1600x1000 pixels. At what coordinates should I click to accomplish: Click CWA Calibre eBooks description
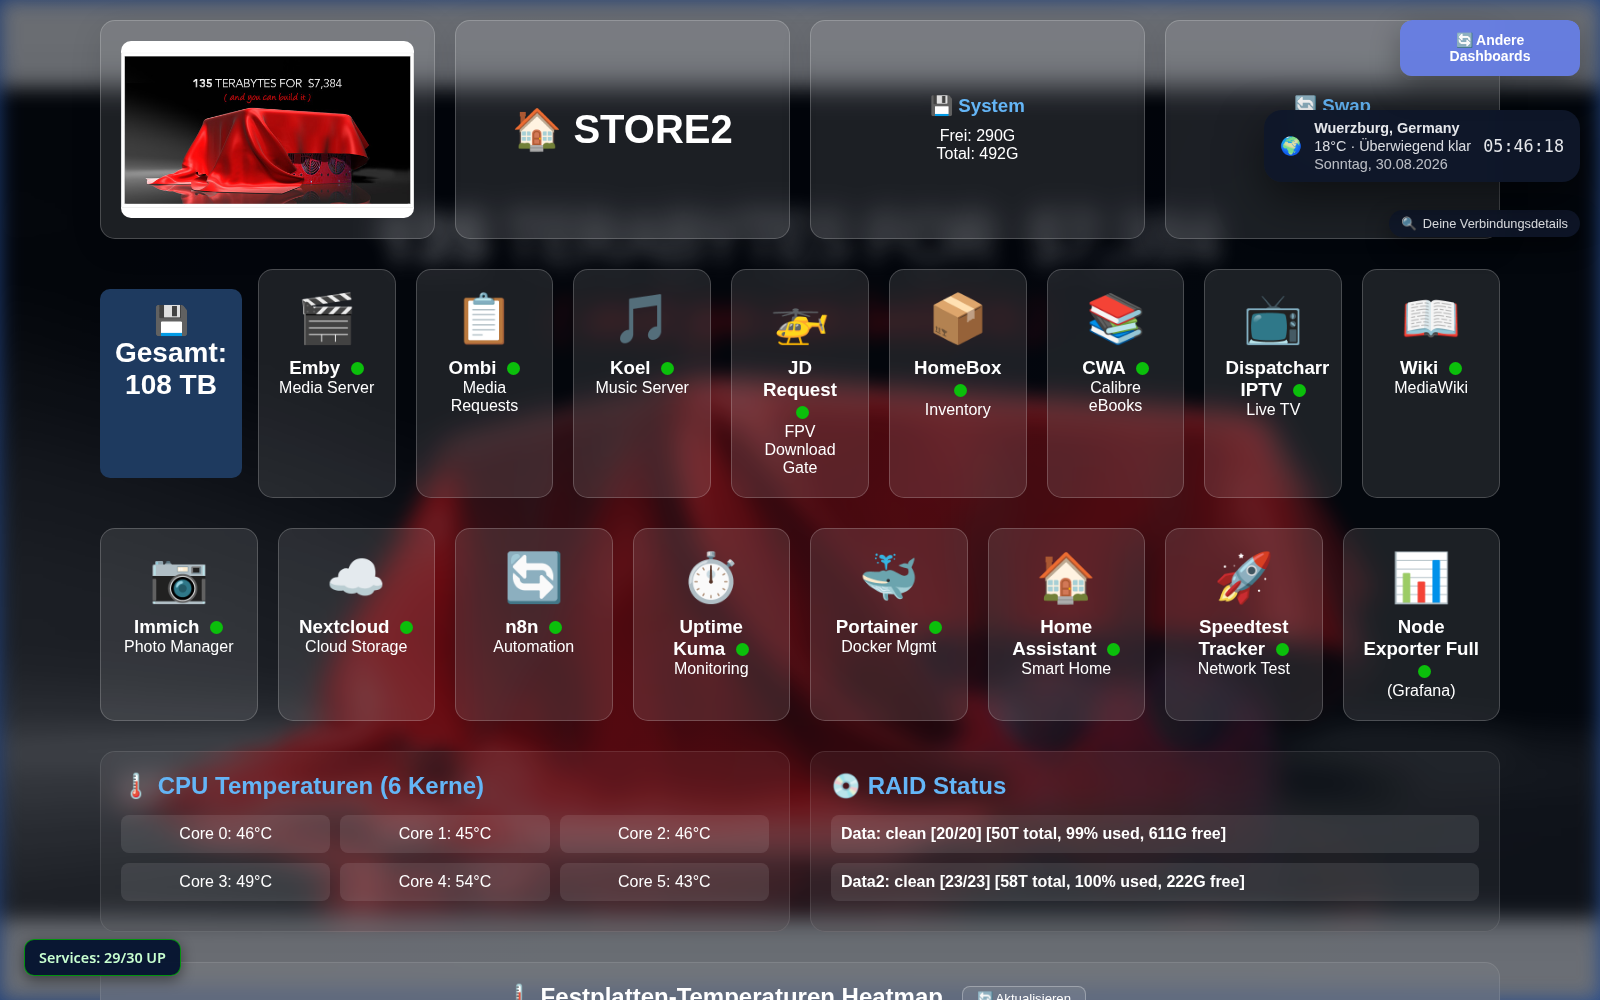click(1115, 396)
